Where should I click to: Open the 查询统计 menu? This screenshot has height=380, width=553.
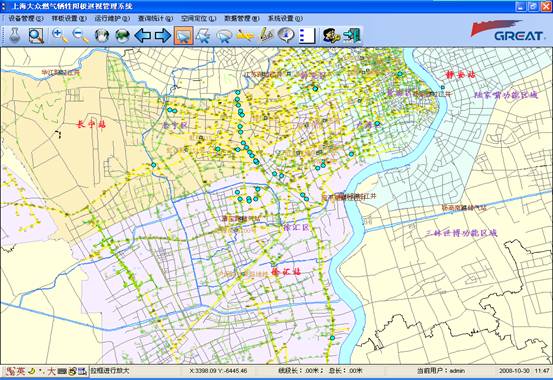pos(155,18)
